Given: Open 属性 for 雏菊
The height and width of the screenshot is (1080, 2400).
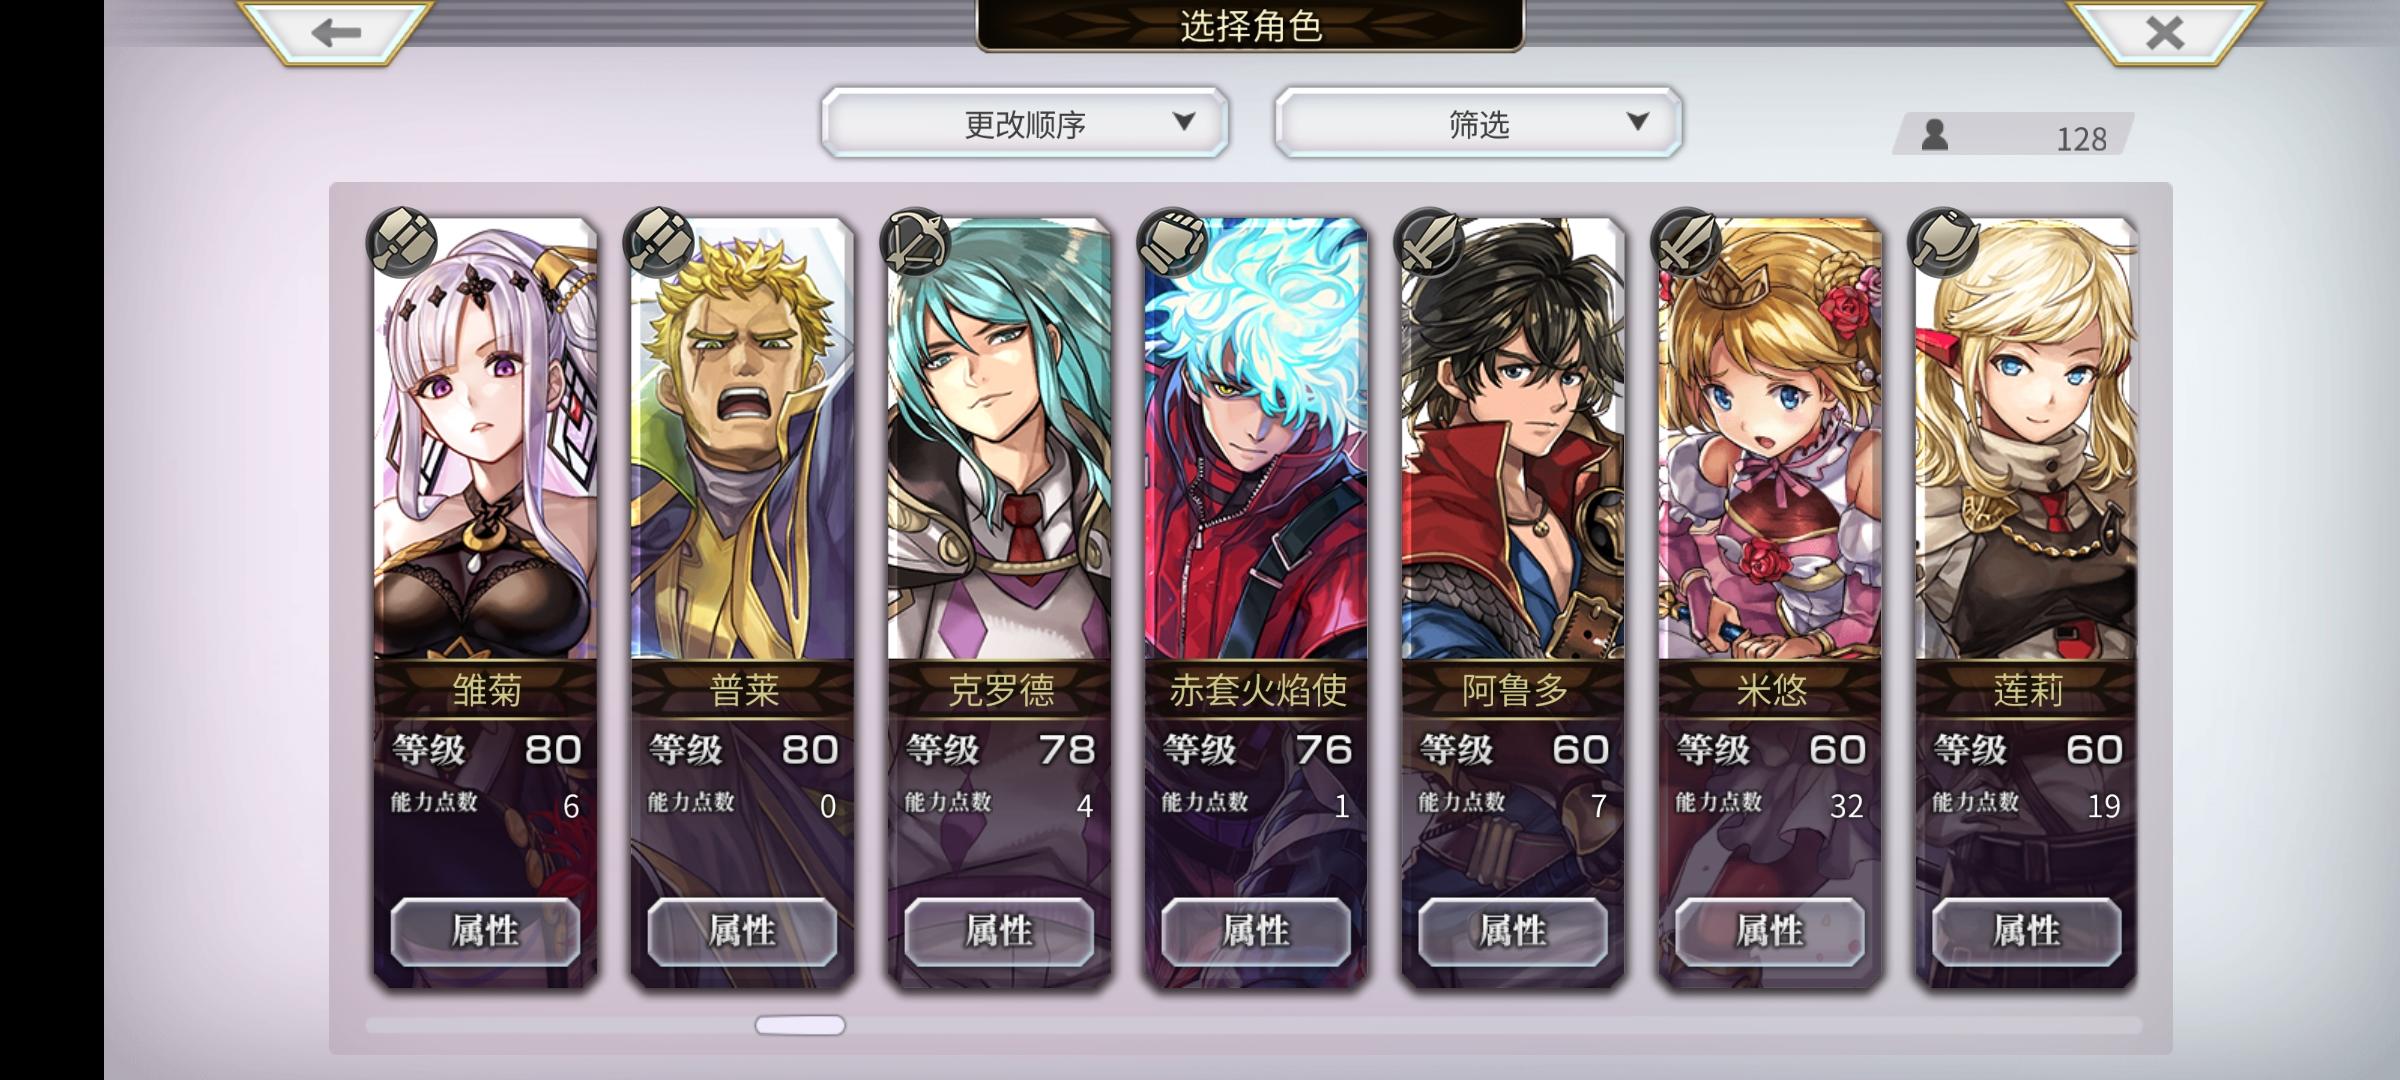Looking at the screenshot, I should 485,931.
